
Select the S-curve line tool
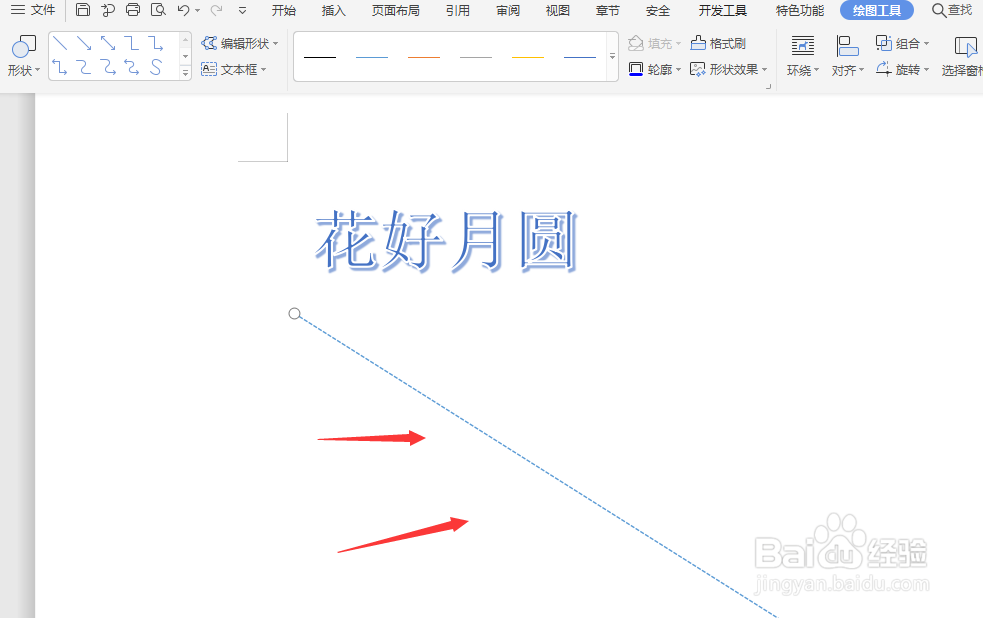(155, 67)
